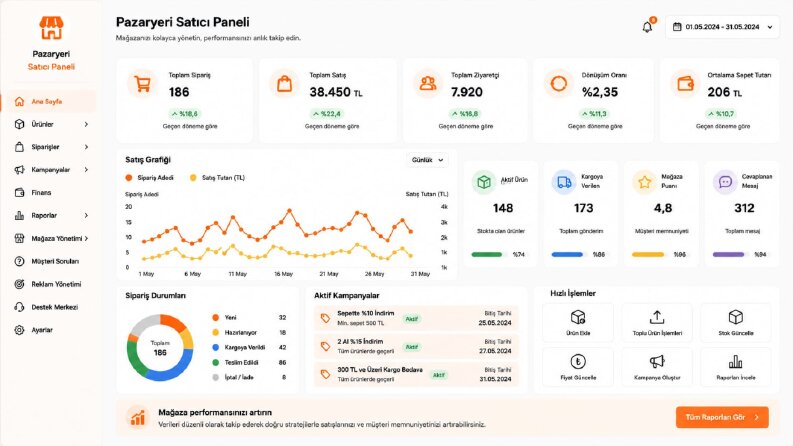Image resolution: width=793 pixels, height=446 pixels.
Task: Click Fiyat Güncelle quick action
Action: tap(578, 367)
